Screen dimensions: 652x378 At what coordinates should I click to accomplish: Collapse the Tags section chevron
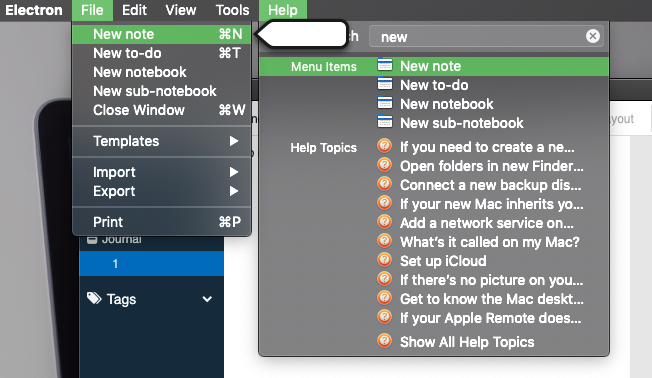207,299
